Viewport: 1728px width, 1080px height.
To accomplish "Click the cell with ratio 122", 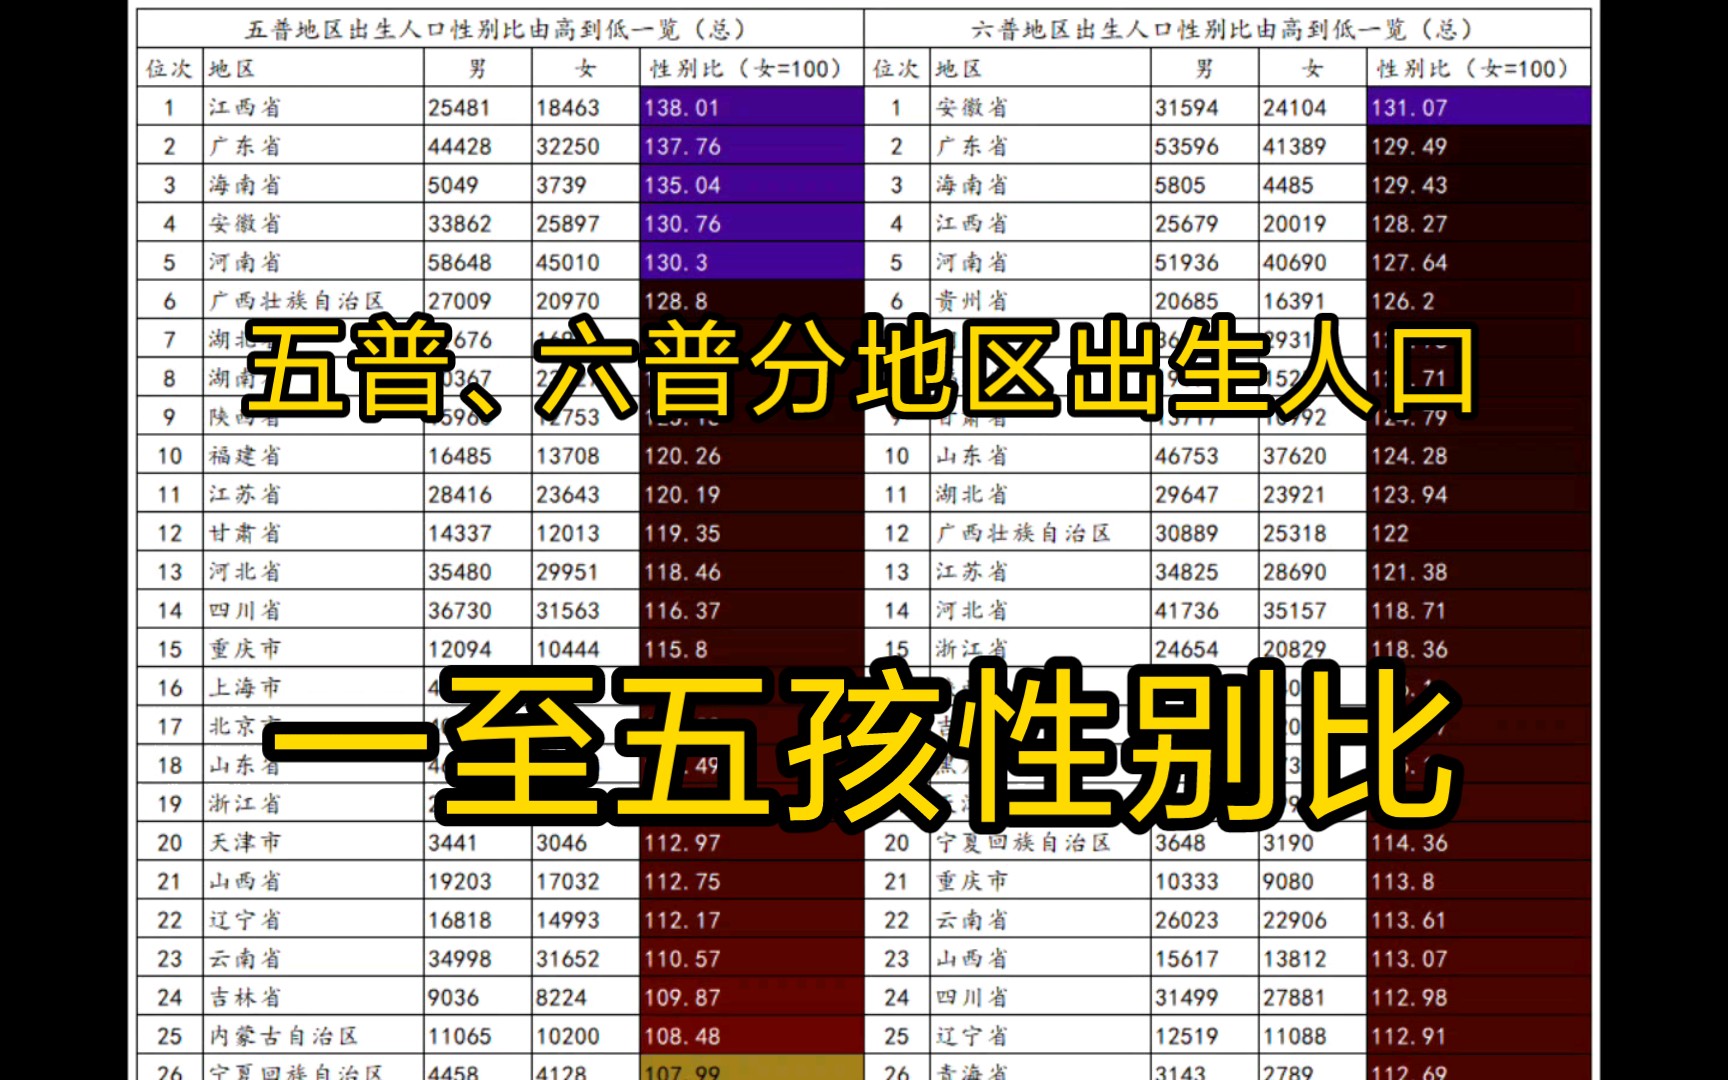I will click(1478, 533).
